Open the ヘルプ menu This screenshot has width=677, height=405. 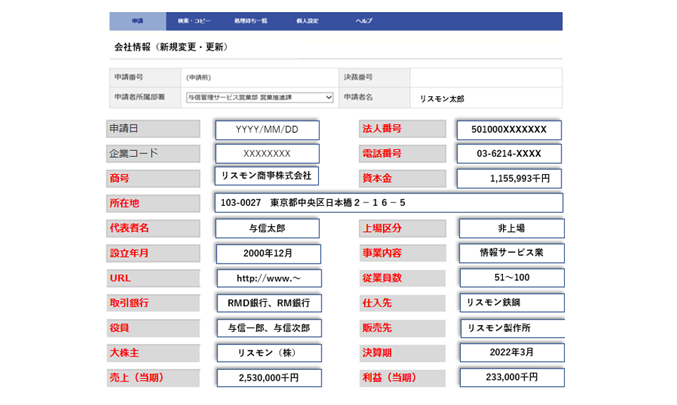(364, 21)
